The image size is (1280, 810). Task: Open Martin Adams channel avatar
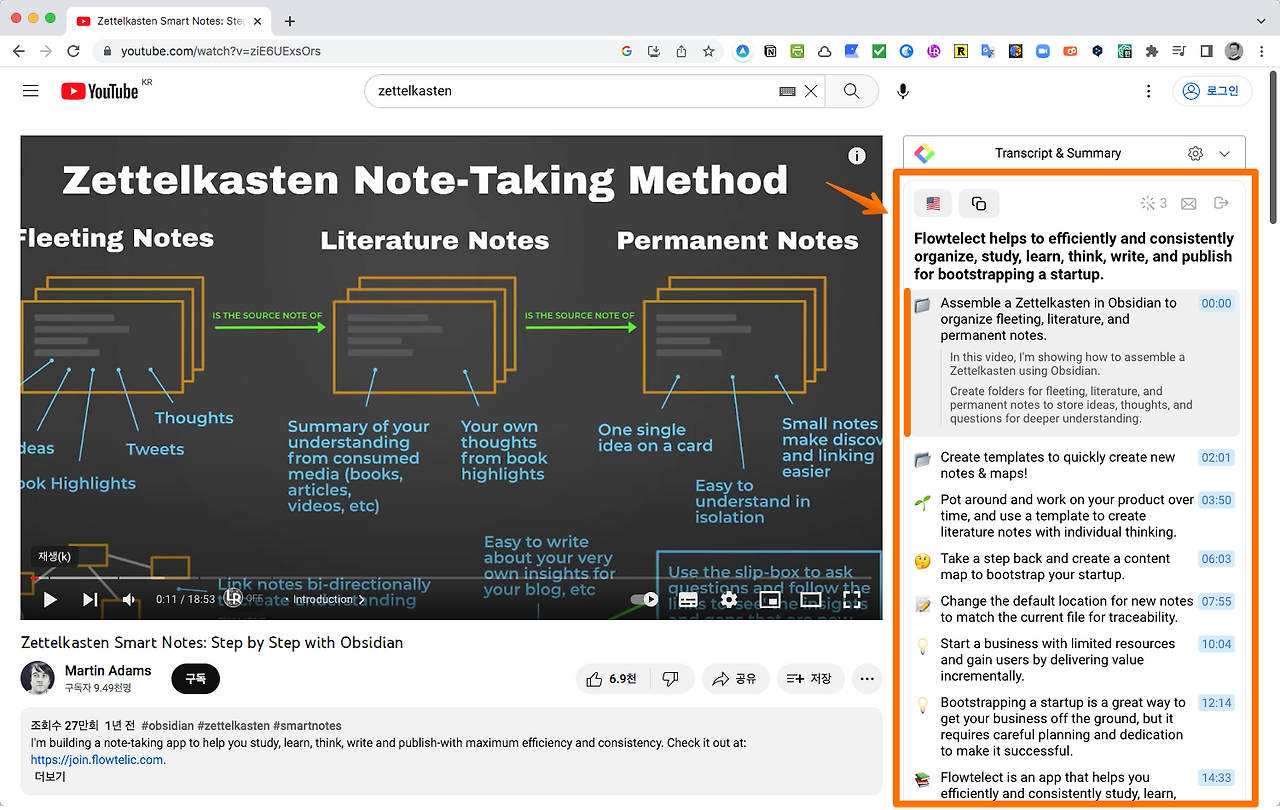(38, 678)
